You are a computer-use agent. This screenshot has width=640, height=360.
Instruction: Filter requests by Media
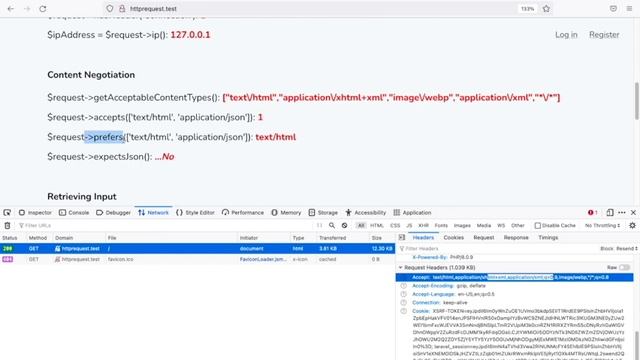pos(484,225)
